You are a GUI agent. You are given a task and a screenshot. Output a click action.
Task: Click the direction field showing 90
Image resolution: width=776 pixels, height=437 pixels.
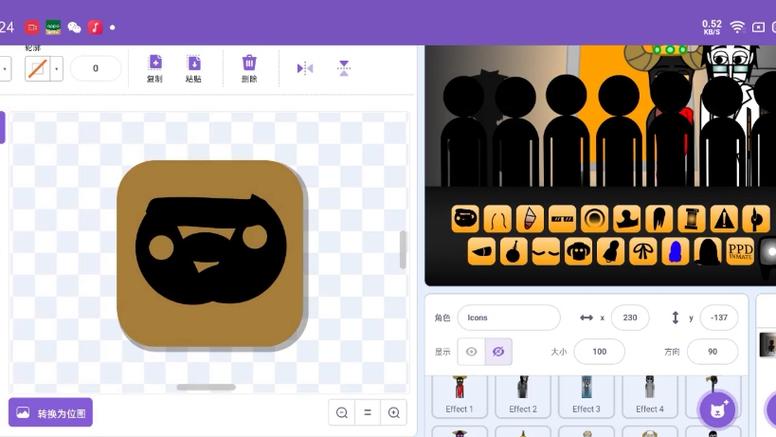(x=712, y=351)
